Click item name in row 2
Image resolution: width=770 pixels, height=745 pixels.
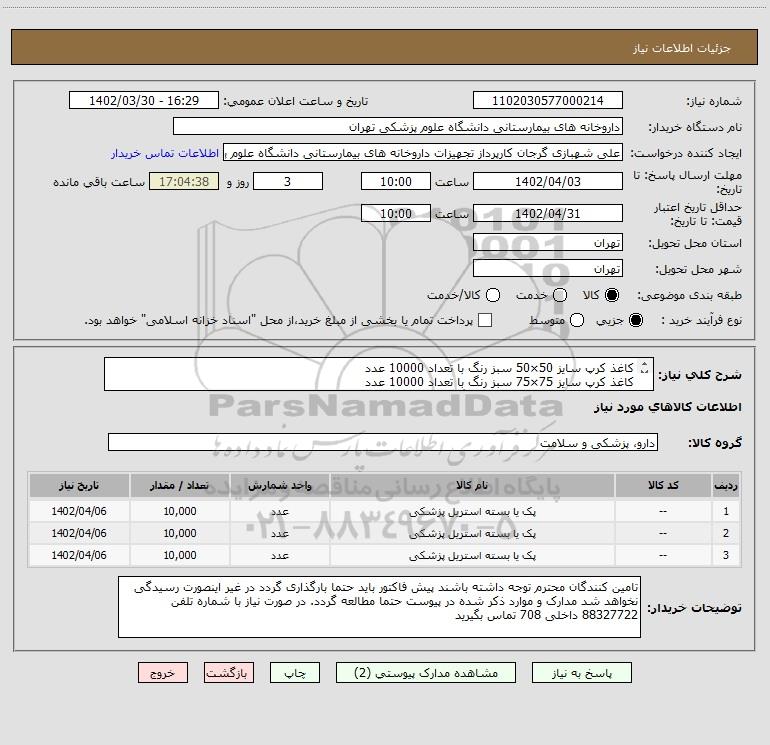472,533
